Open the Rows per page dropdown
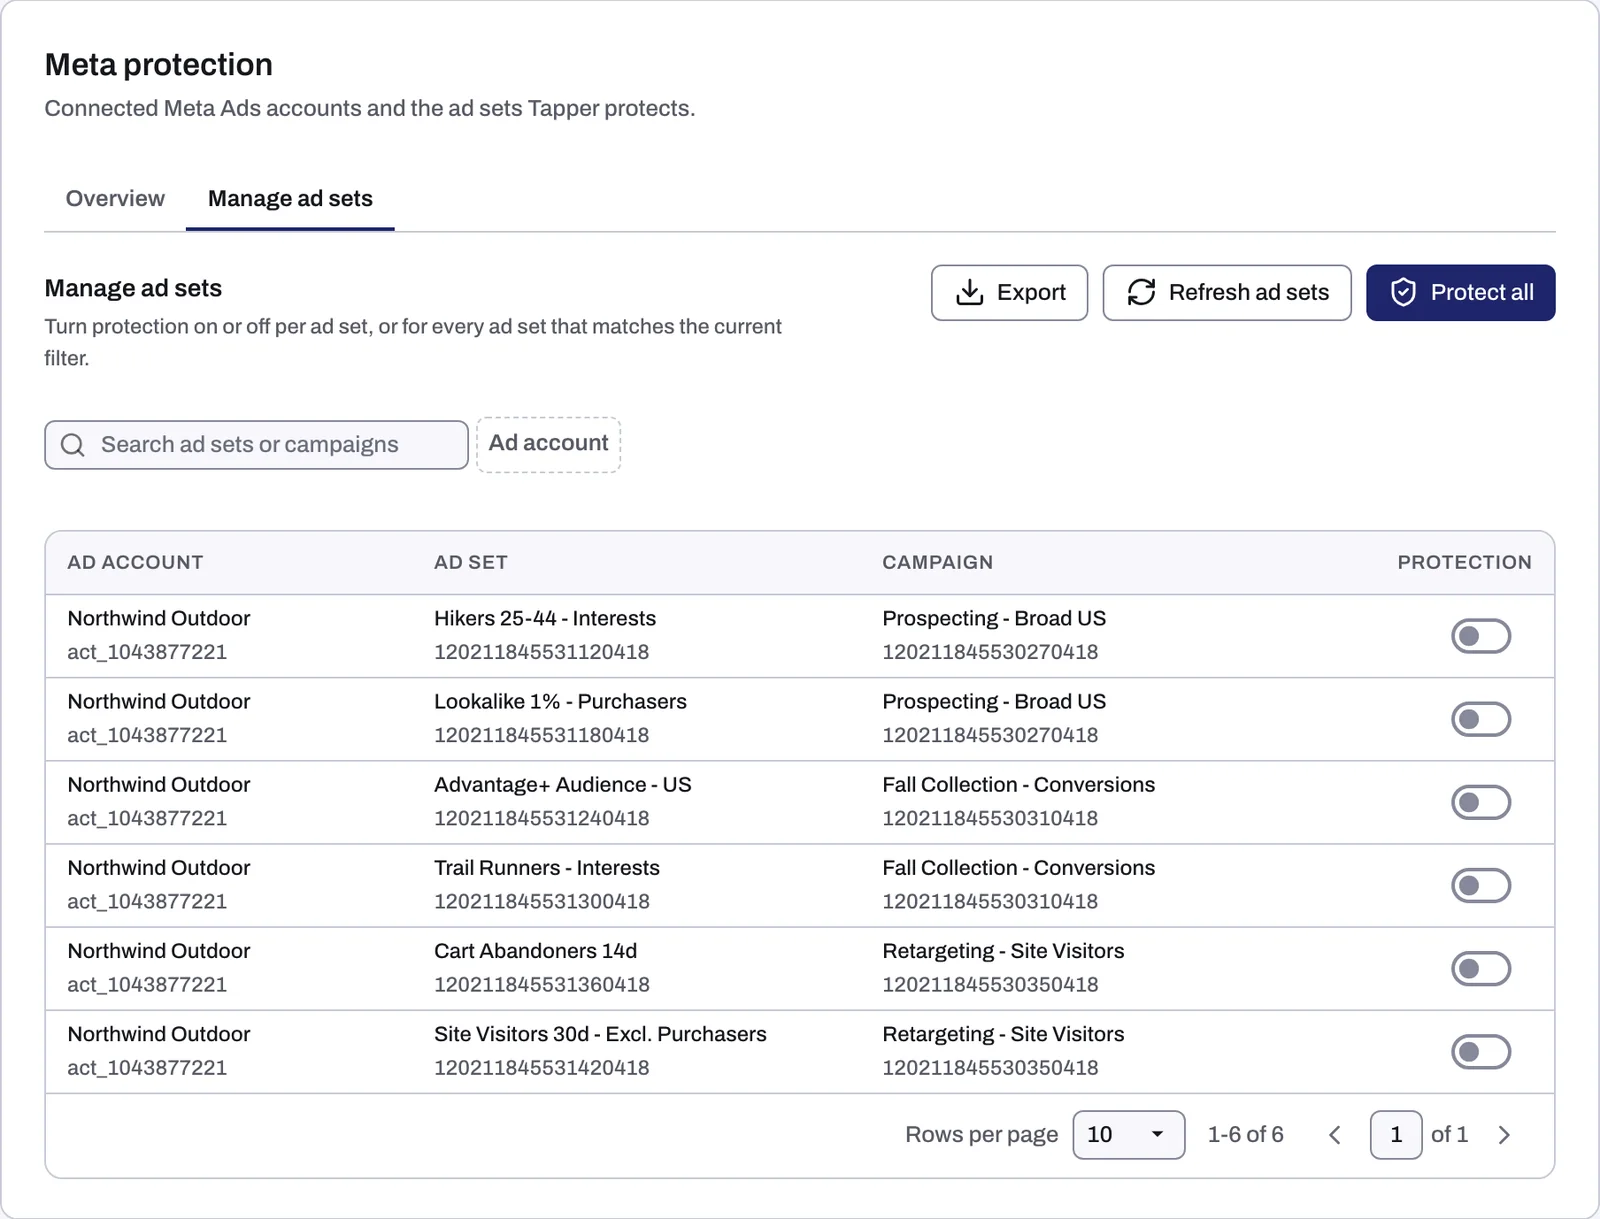Screen dimensions: 1600x1219 (1129, 1135)
